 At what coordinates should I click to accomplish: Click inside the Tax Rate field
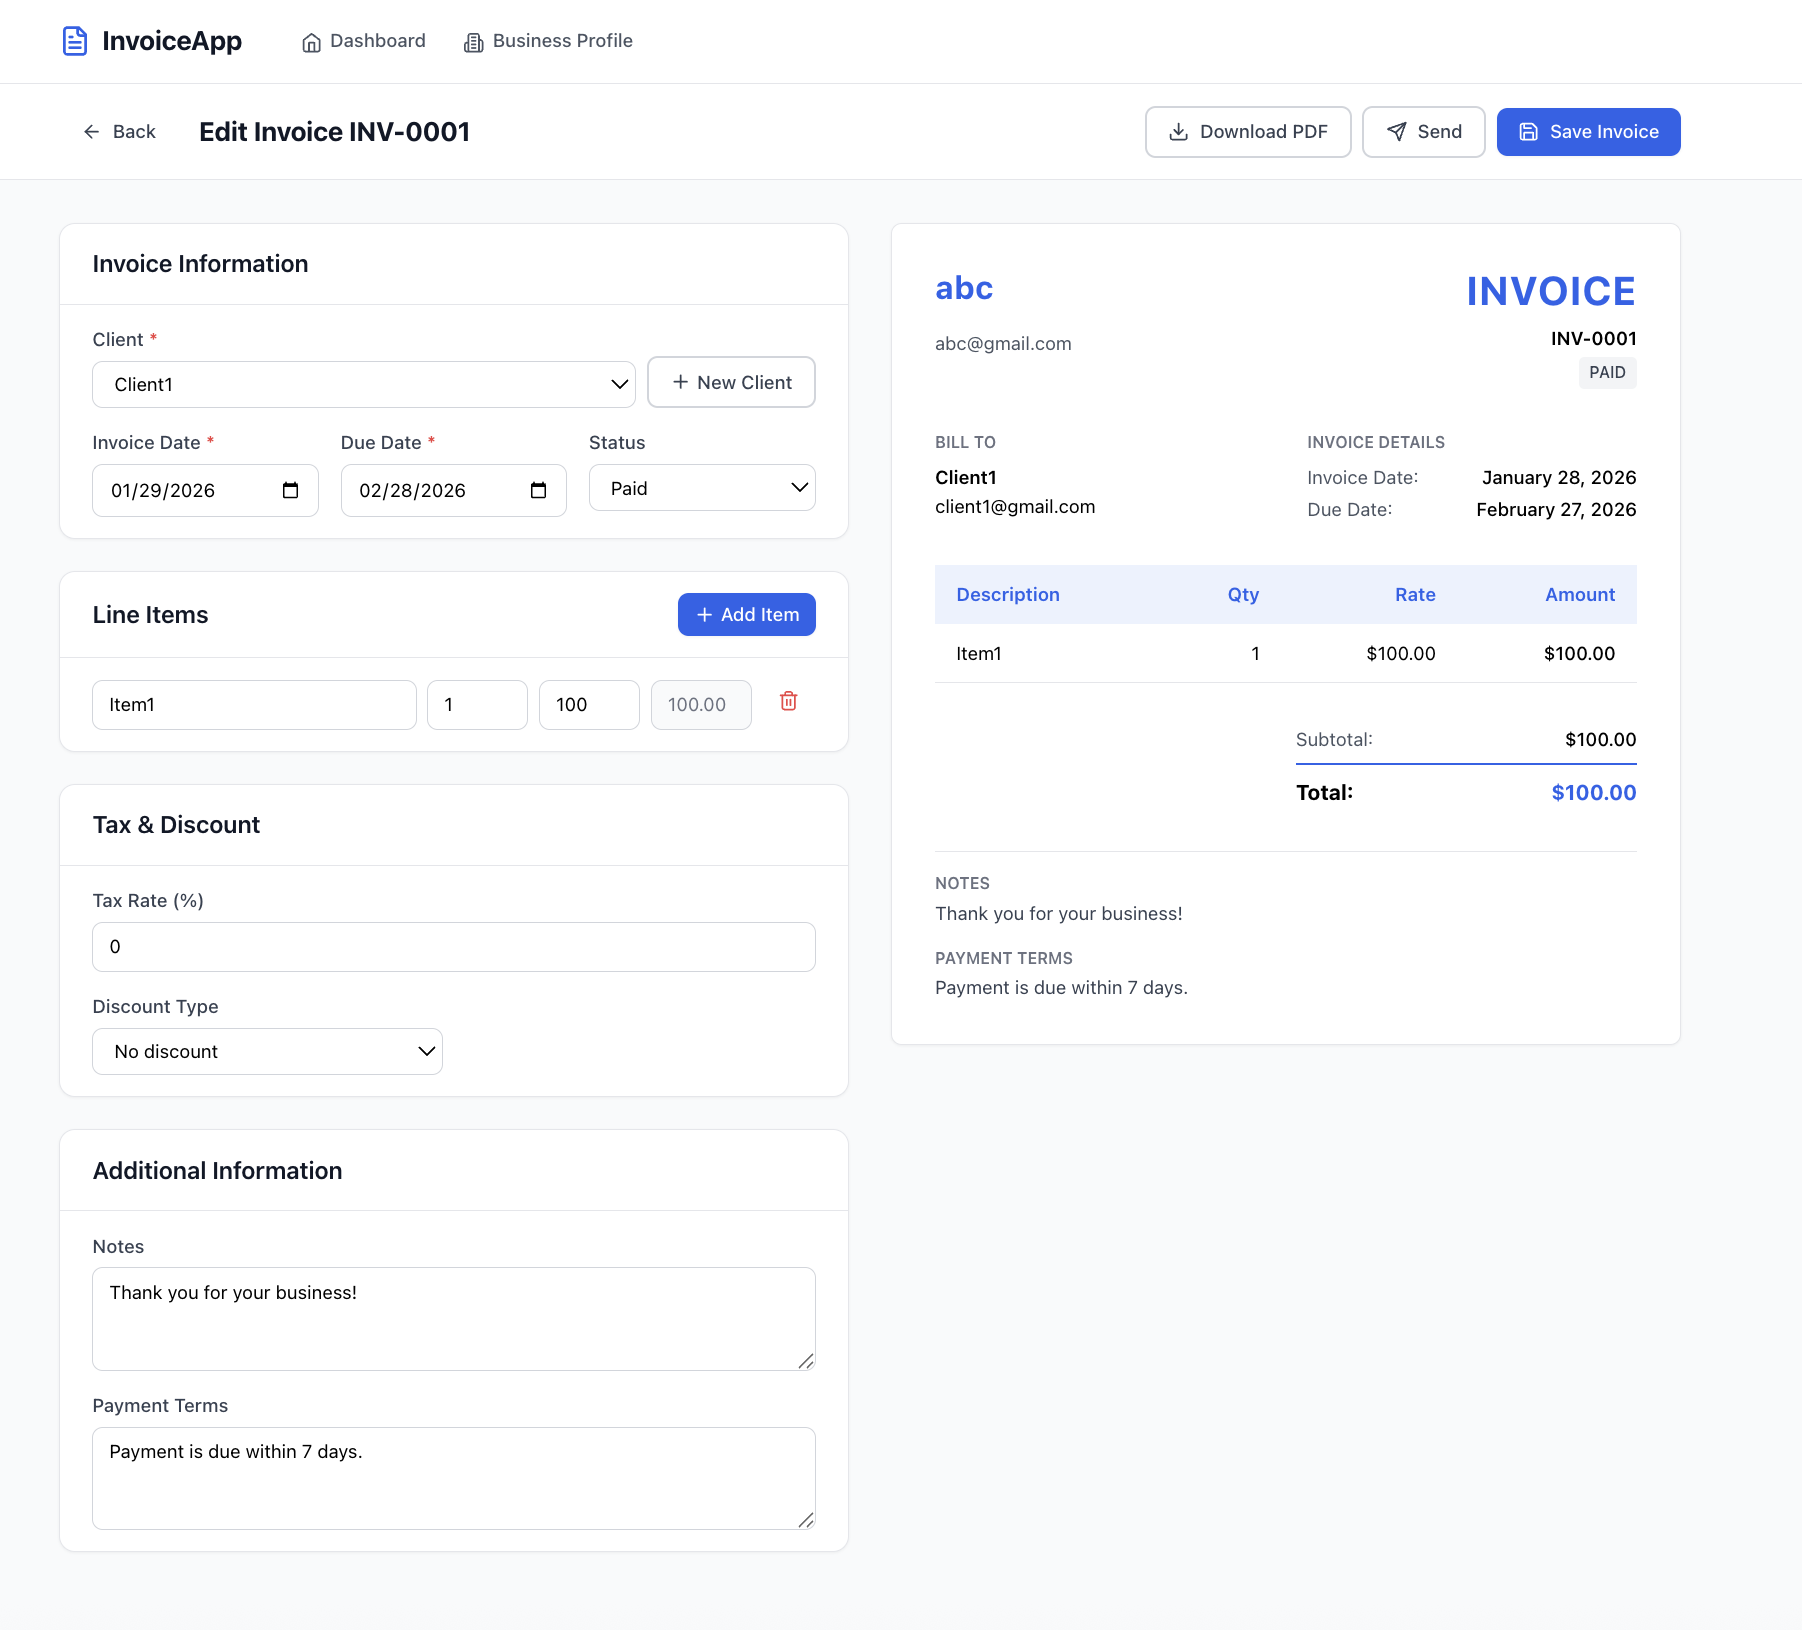pyautogui.click(x=453, y=946)
